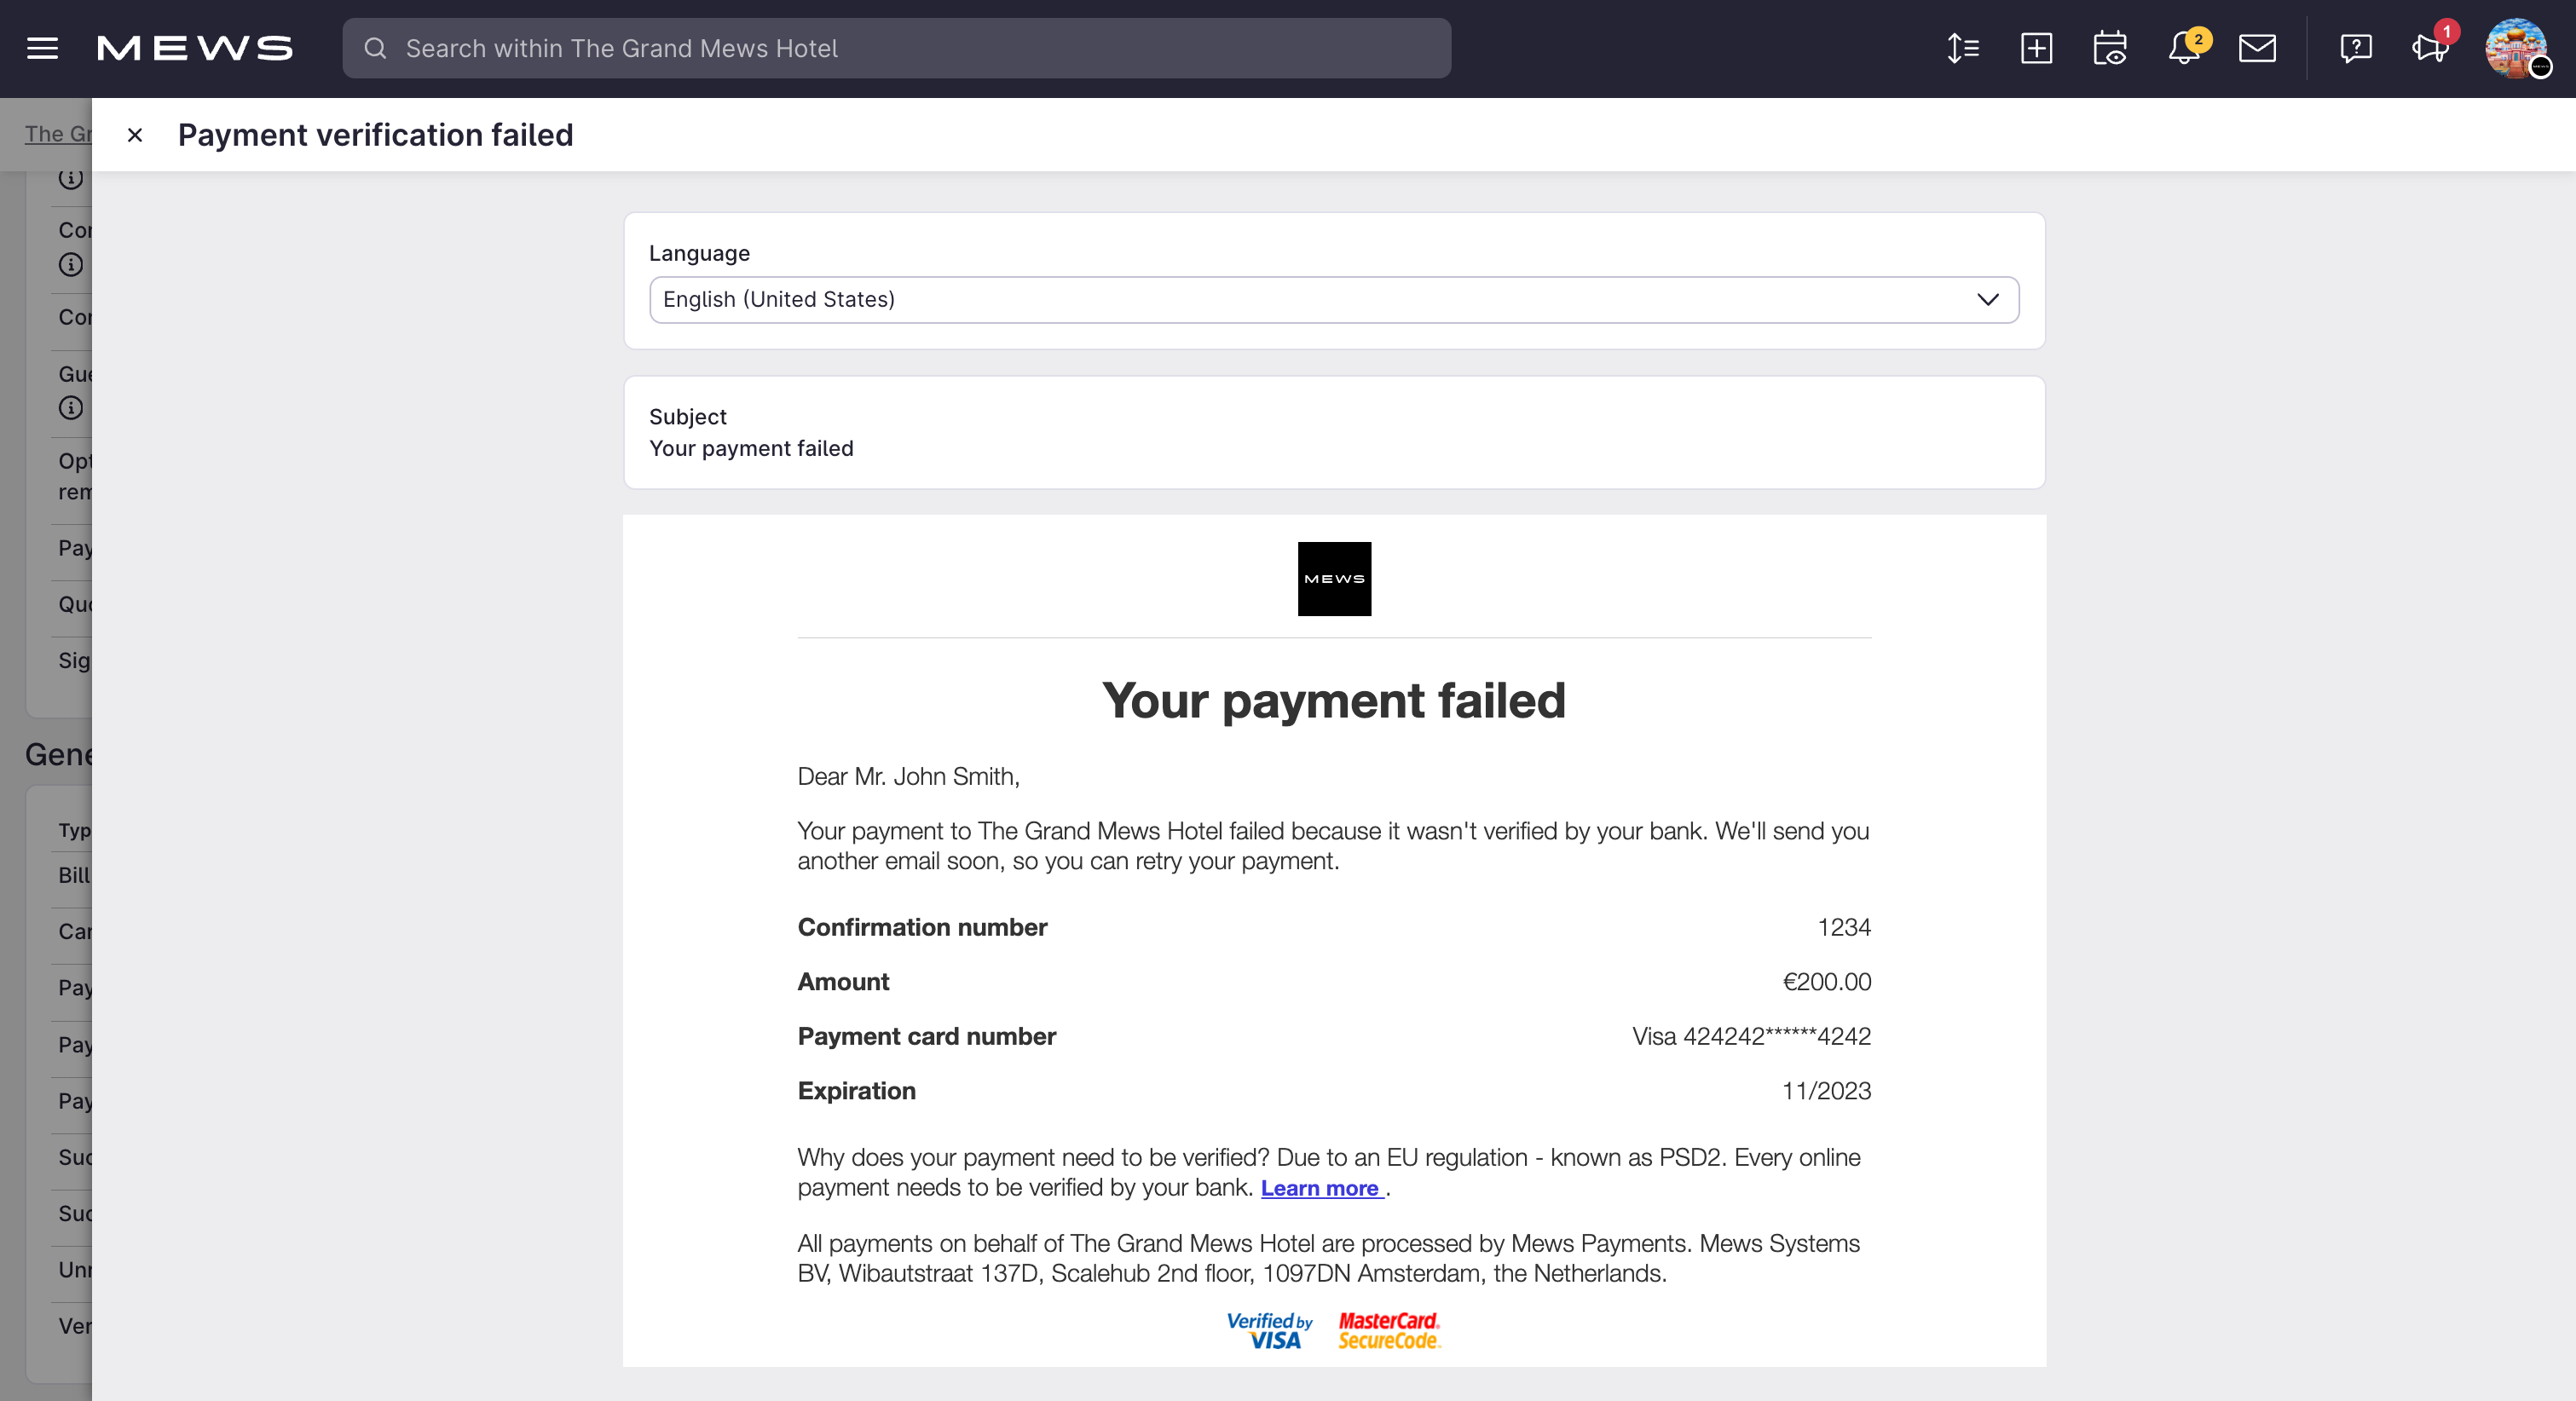Open the announcements megaphone icon
Image resolution: width=2576 pixels, height=1401 pixels.
click(x=2429, y=48)
